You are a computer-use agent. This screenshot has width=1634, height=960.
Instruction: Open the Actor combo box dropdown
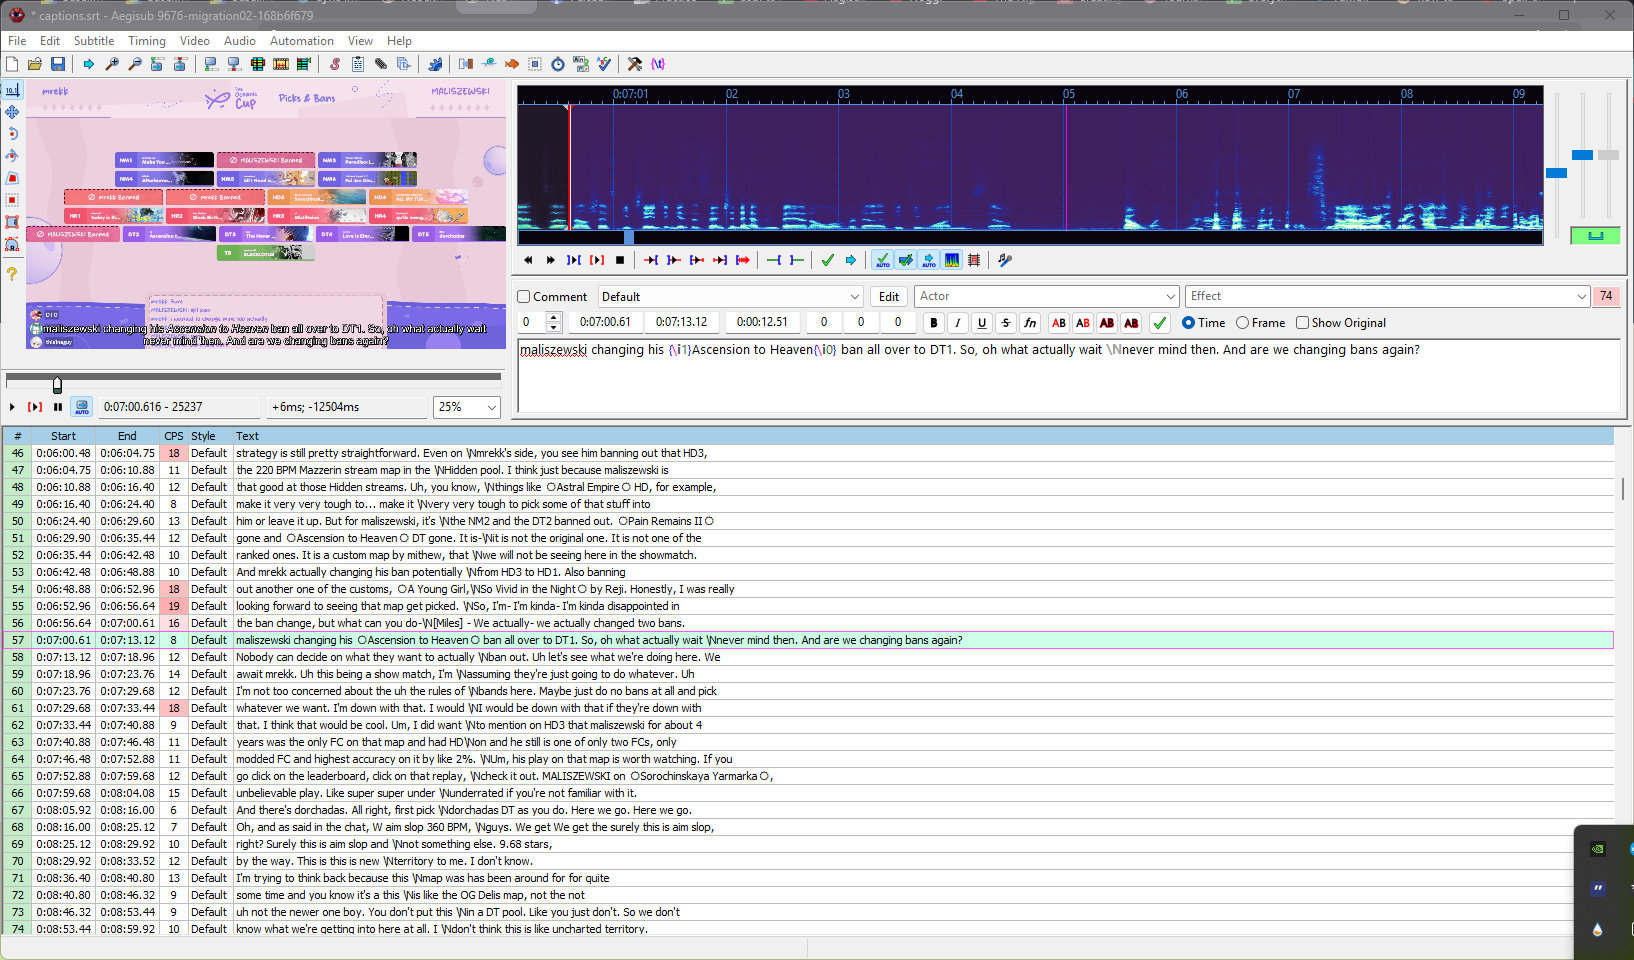(1171, 297)
